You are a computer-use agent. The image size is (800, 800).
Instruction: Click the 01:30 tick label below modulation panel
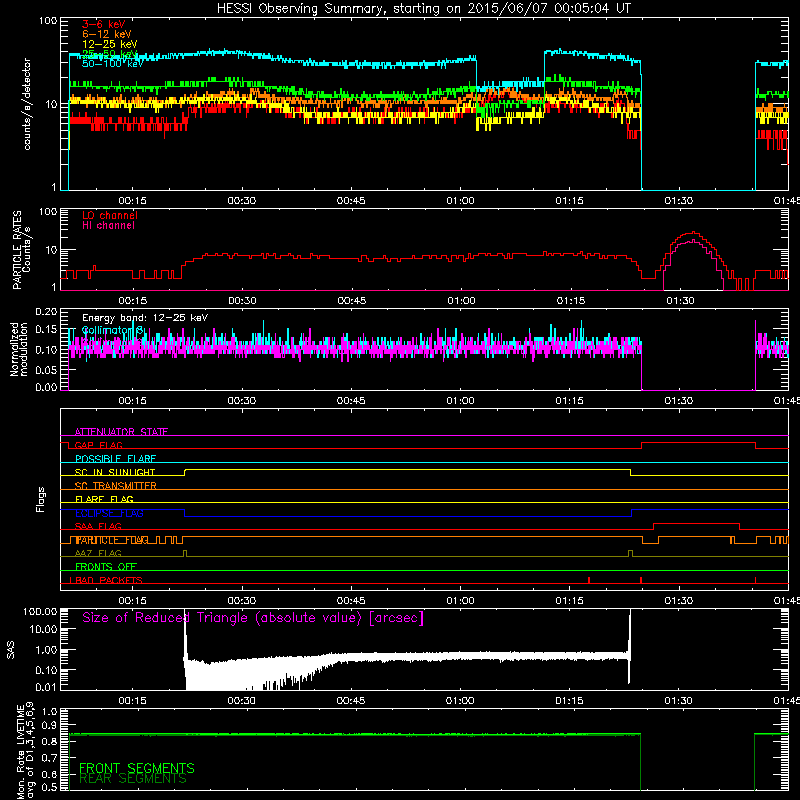679,401
